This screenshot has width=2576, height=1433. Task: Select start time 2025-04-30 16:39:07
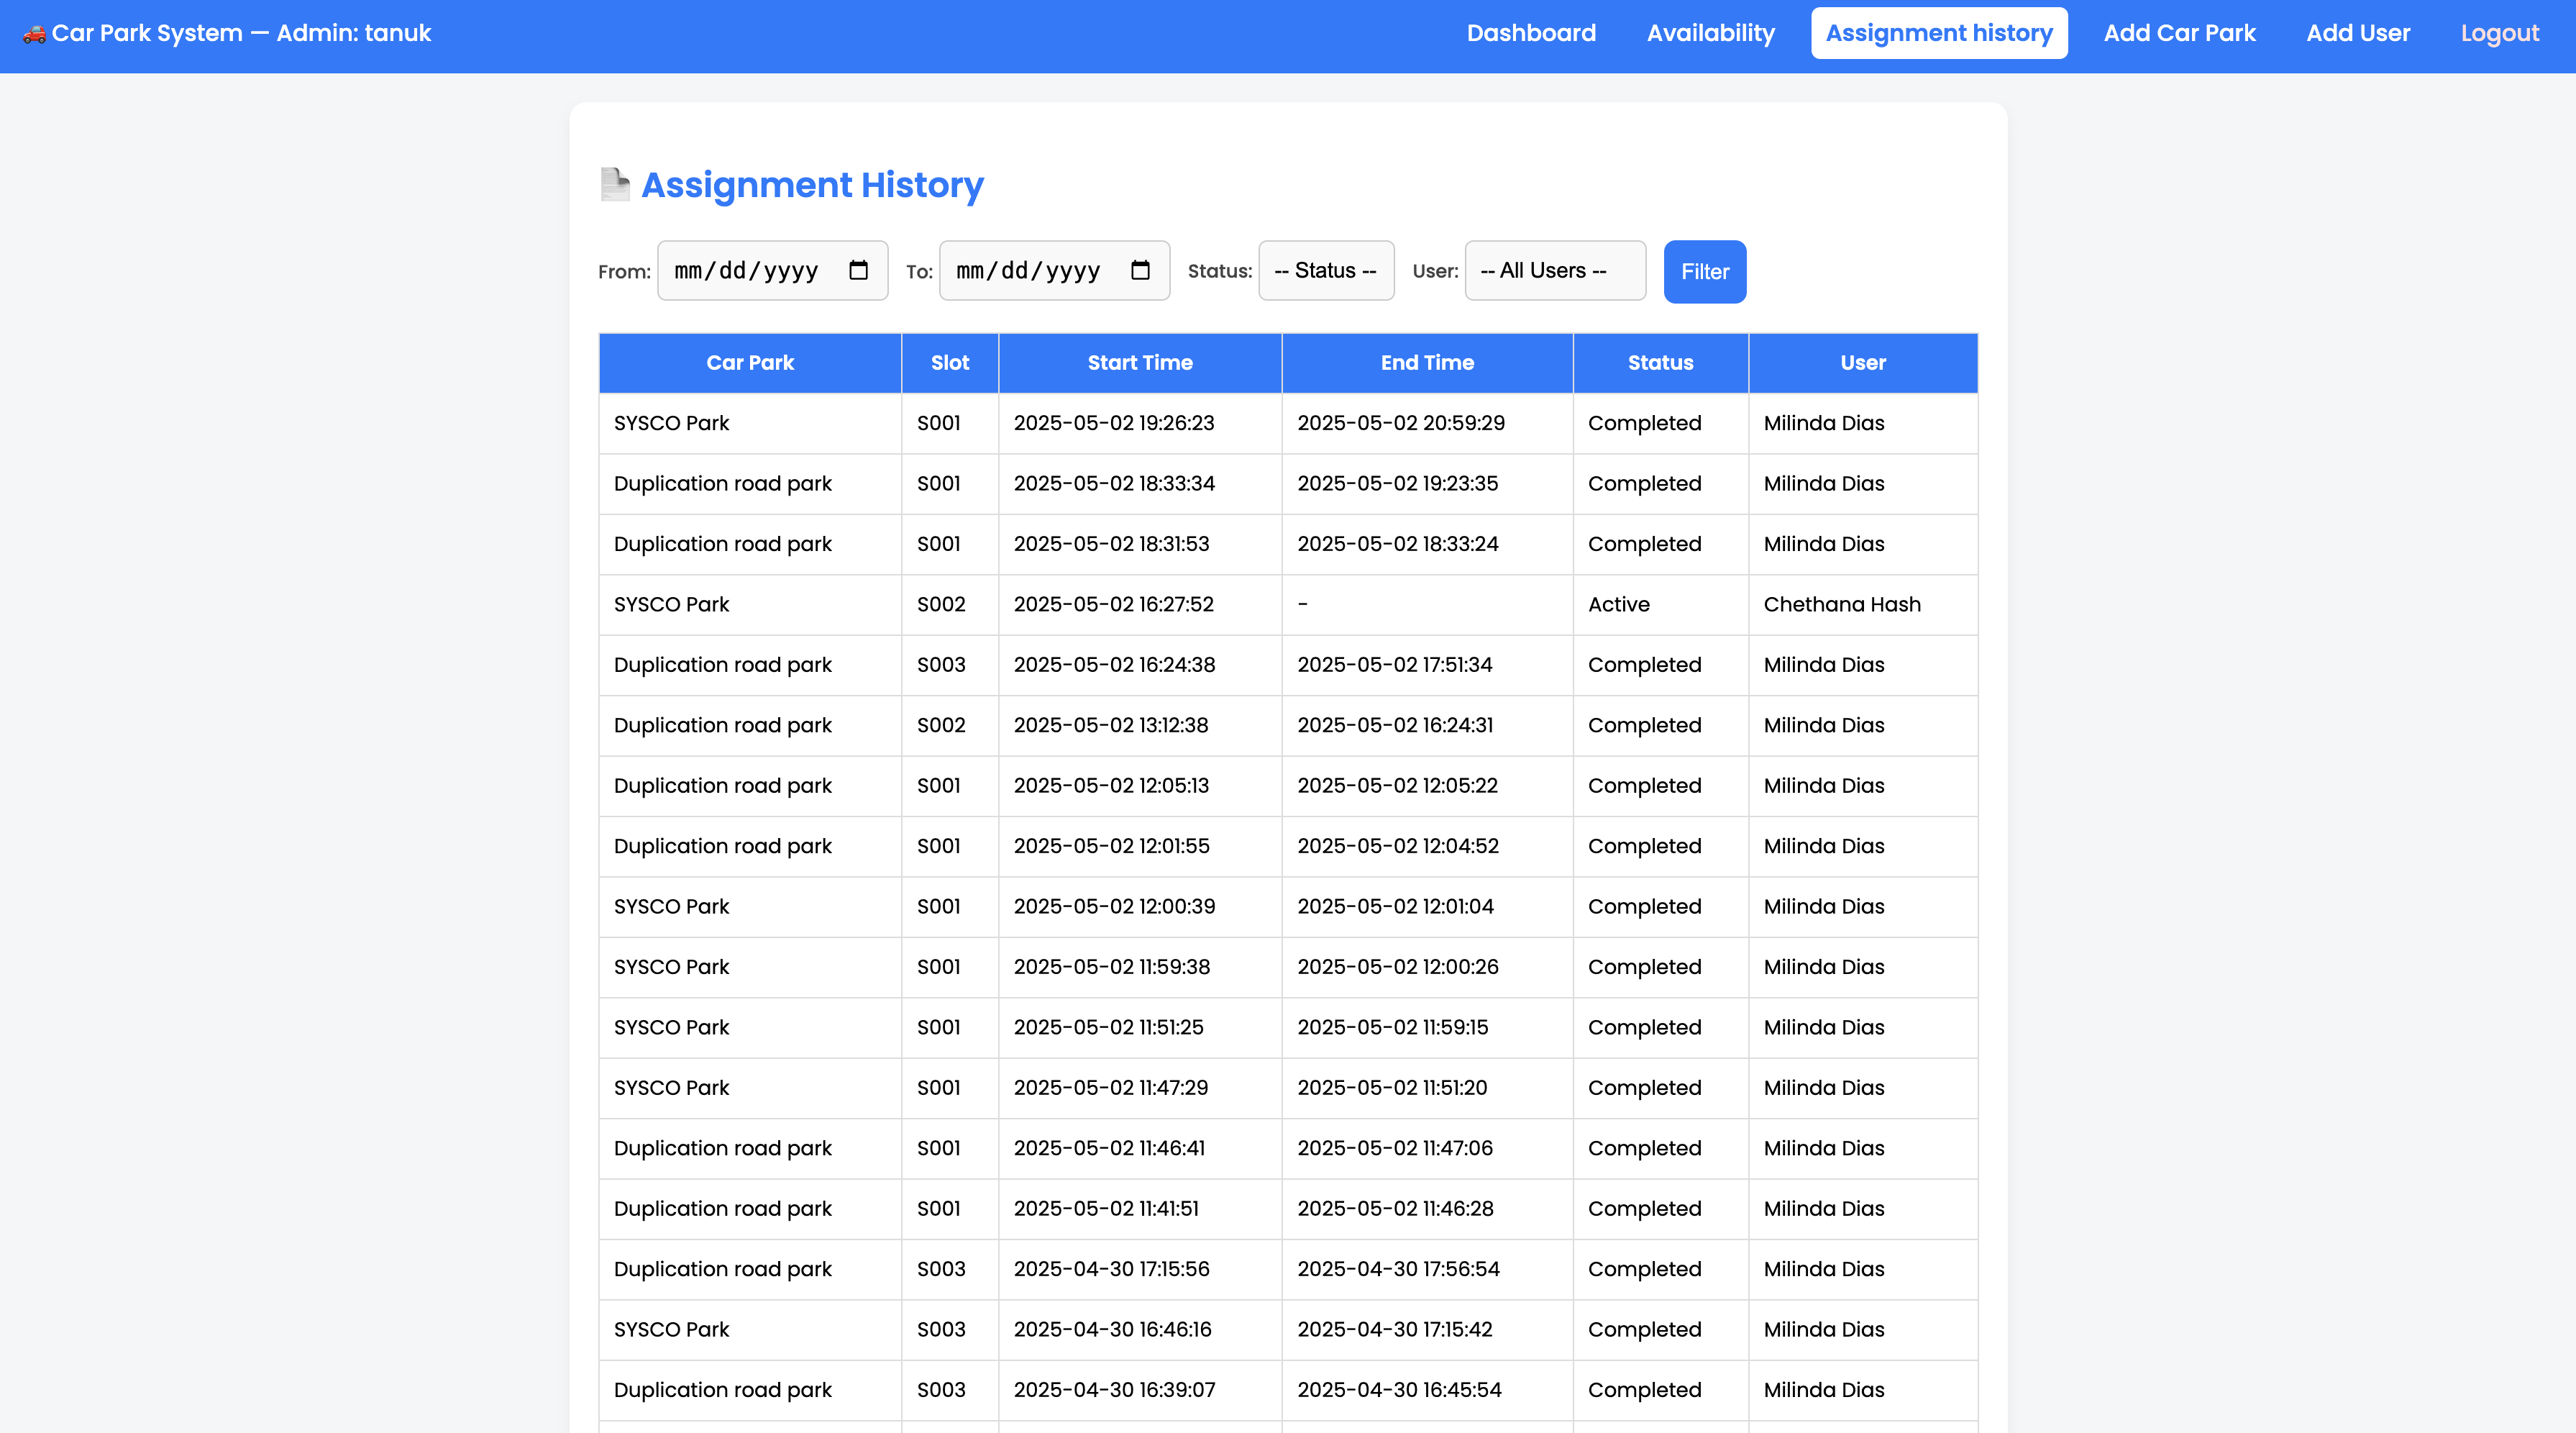[1114, 1390]
